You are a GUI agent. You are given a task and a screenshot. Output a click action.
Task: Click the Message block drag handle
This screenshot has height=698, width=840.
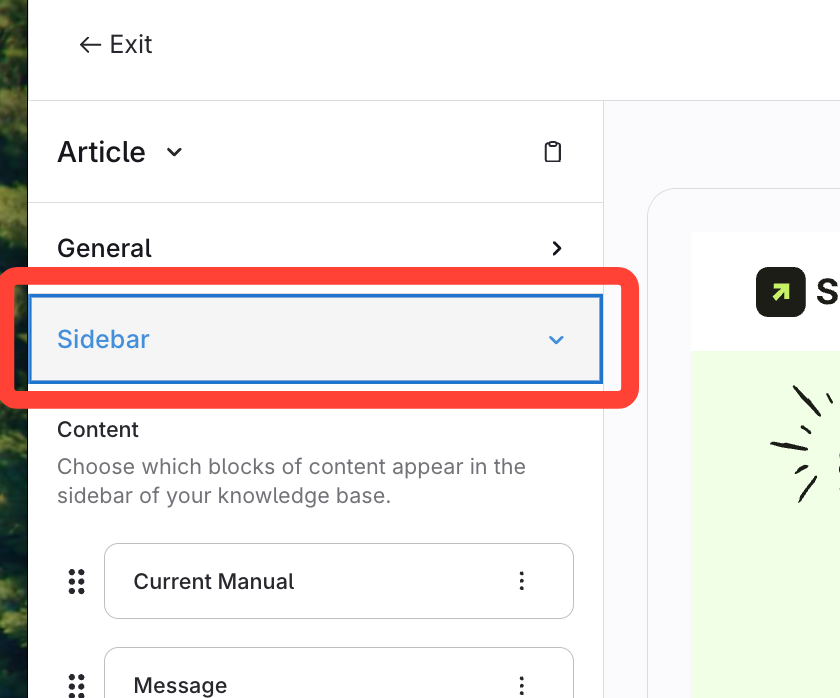pos(76,685)
